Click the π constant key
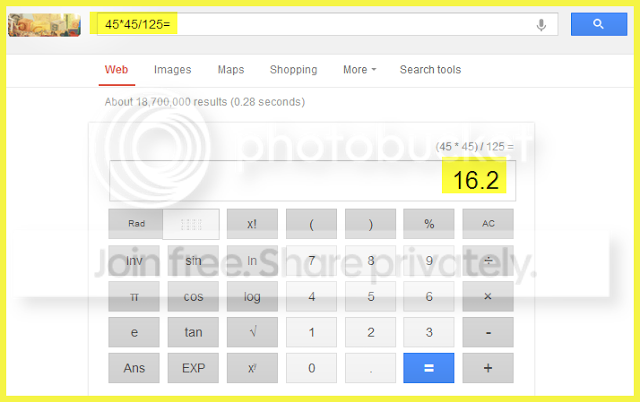The image size is (640, 402). 134,296
